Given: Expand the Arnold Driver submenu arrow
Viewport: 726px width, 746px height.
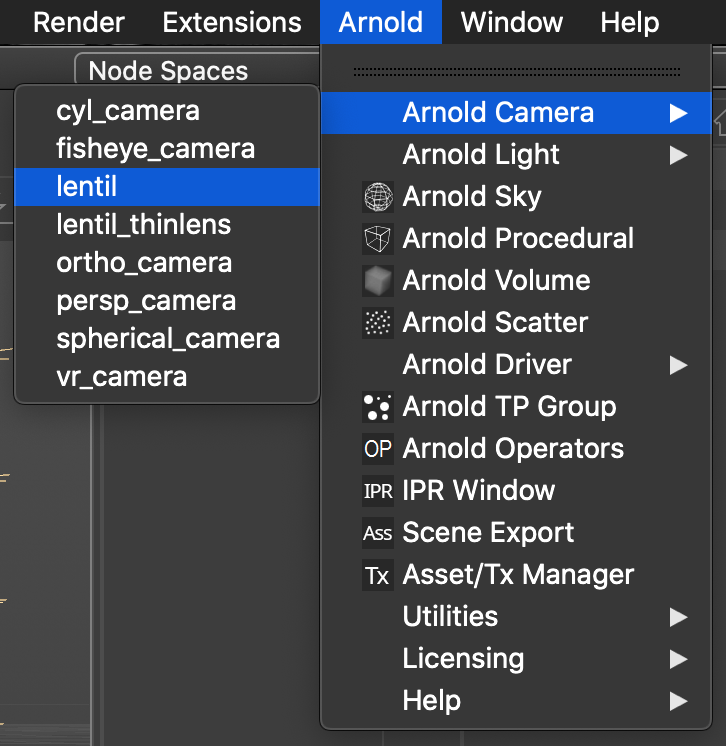Looking at the screenshot, I should pyautogui.click(x=678, y=365).
